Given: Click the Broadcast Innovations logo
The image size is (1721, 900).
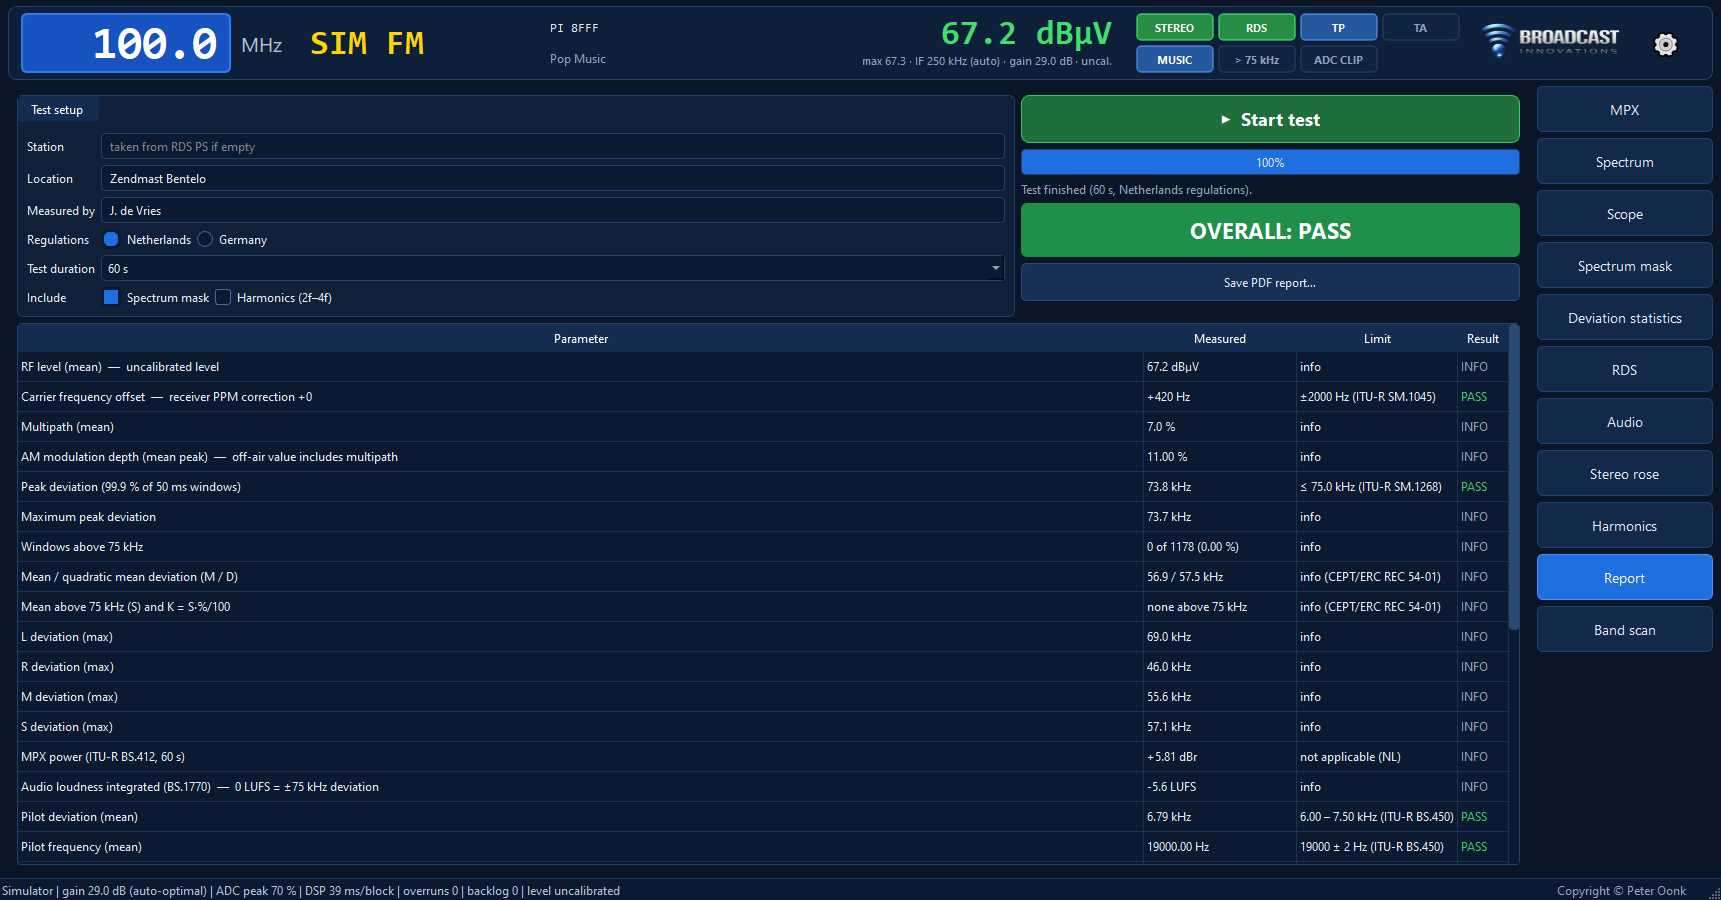Looking at the screenshot, I should [x=1549, y=40].
